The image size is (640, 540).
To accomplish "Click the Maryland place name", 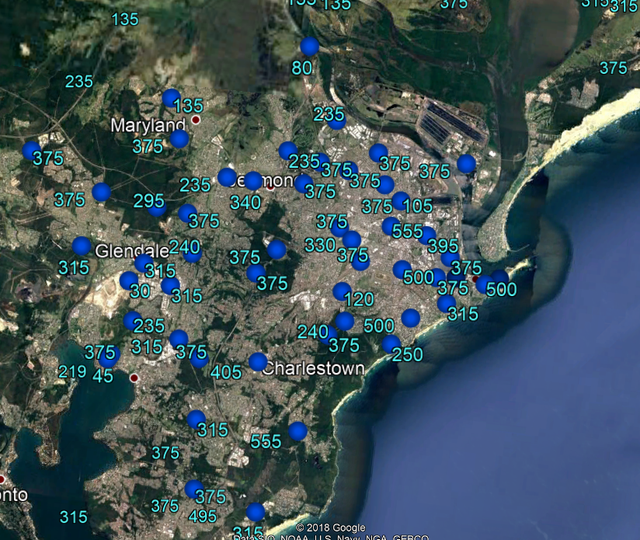I will (x=148, y=125).
